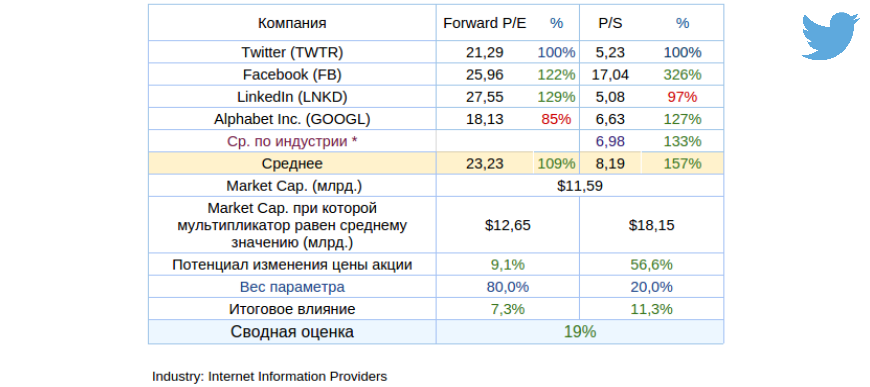Click the Forward P/E column header

485,23
